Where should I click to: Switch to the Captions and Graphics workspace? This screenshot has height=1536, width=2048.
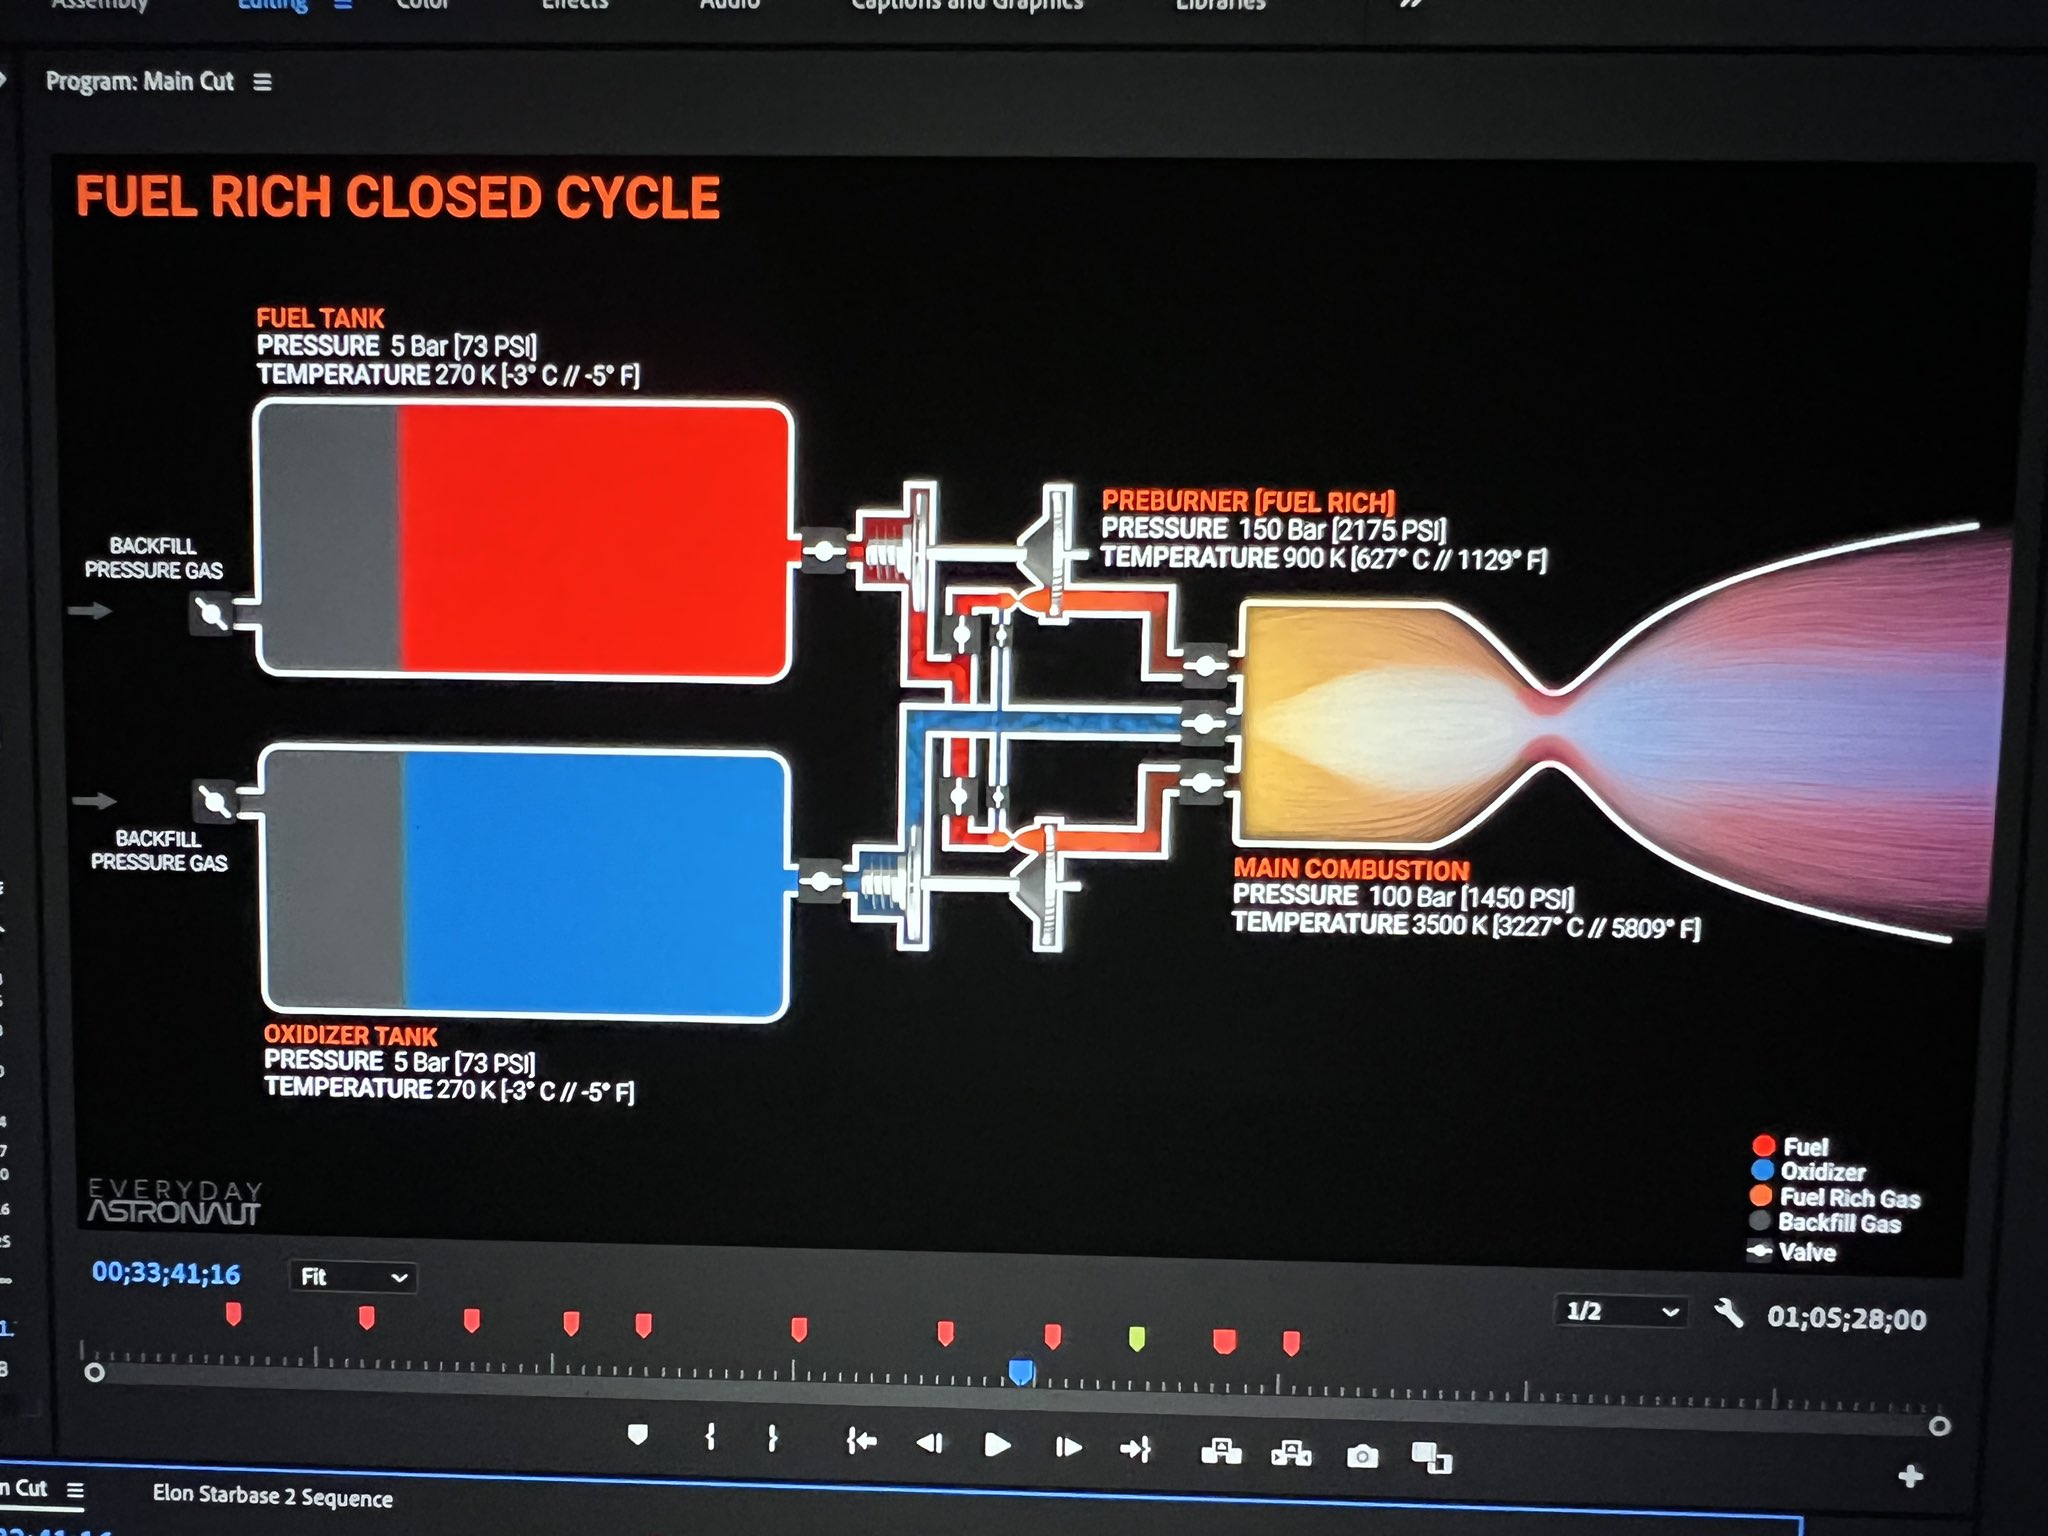click(967, 6)
